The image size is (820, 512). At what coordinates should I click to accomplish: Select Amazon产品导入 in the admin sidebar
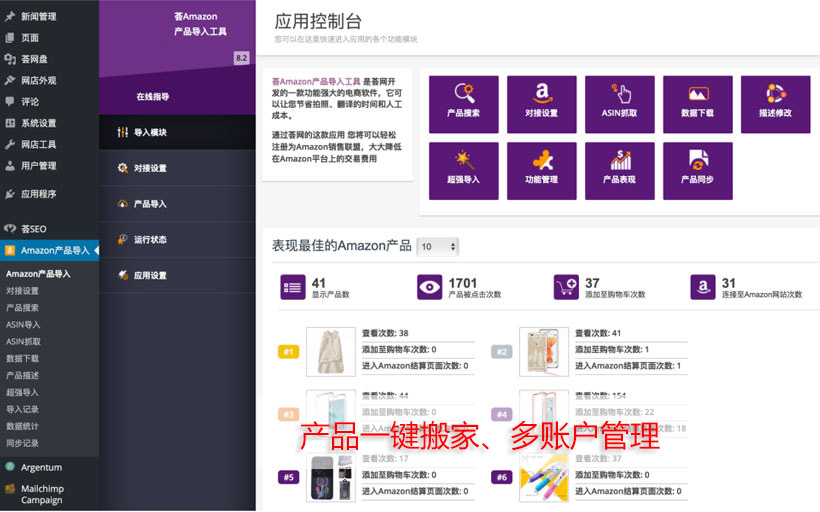55,250
